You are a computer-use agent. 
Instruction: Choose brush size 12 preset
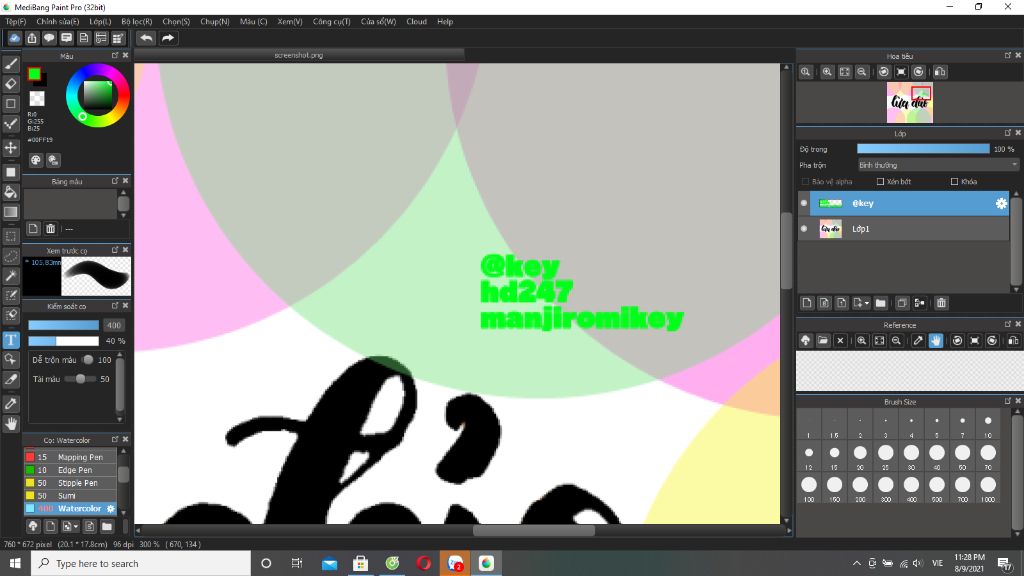tap(808, 455)
